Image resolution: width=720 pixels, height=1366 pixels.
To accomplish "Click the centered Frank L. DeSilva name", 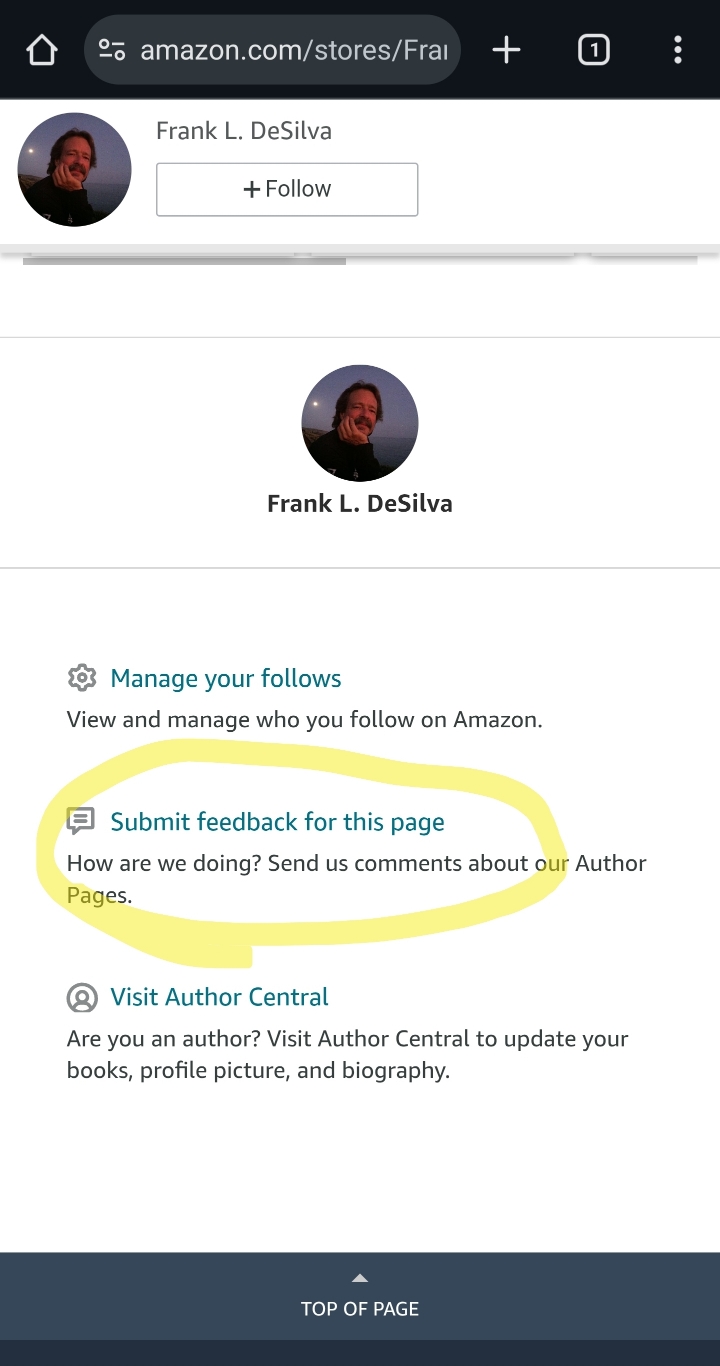I will 360,504.
